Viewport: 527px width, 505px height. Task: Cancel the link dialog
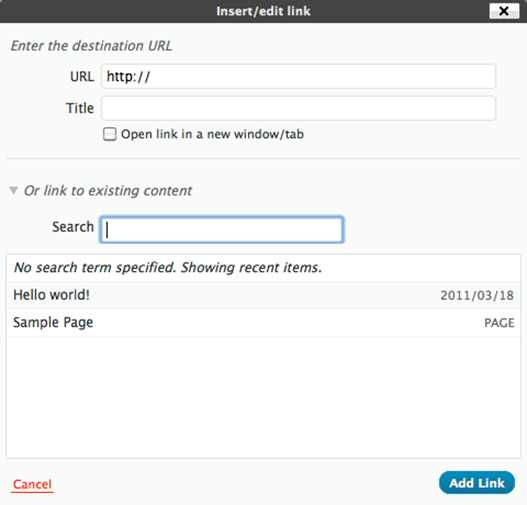click(x=32, y=485)
